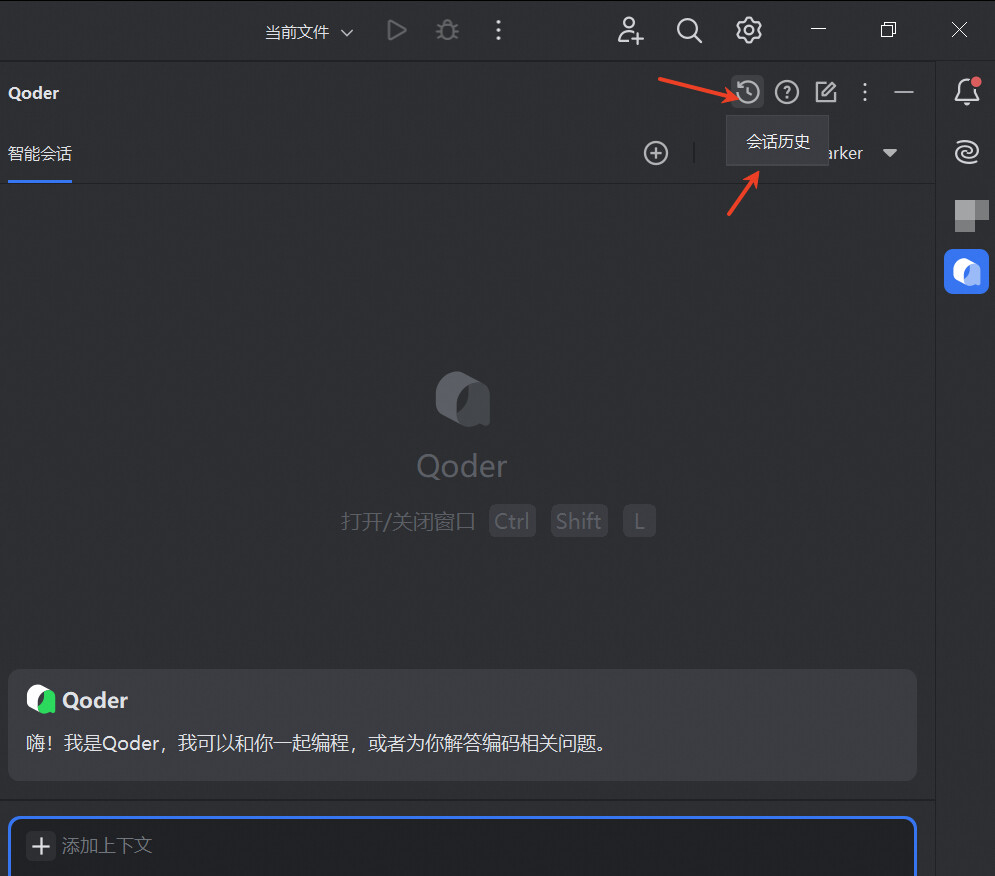Click the 打开/关闭窗口 hint text
995x876 pixels.
point(408,522)
